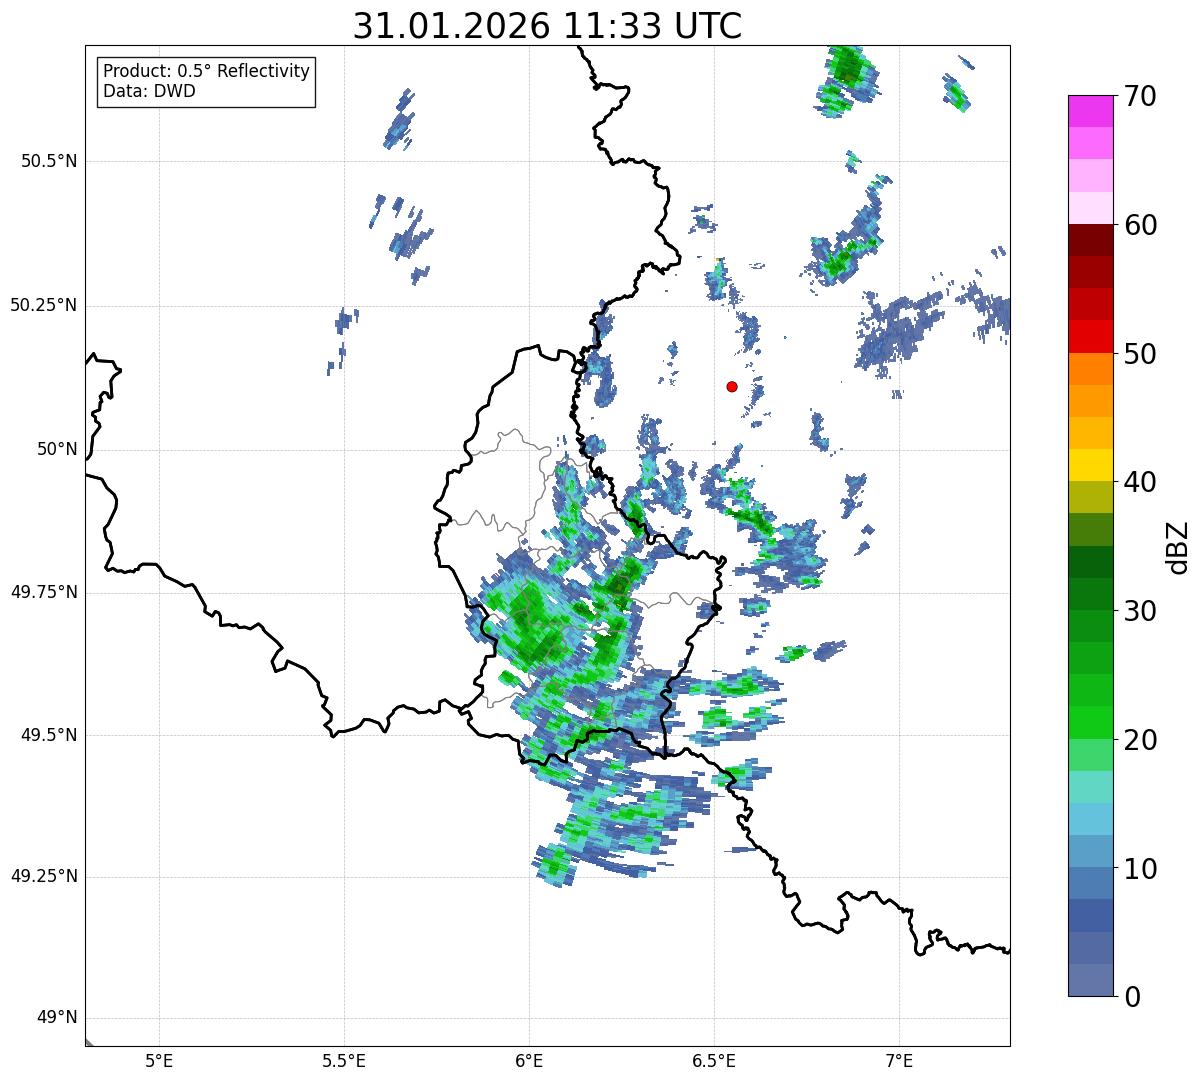1202x1081 pixels.
Task: Click the 'Product: 0.5° Reflectivity' label
Action: coord(206,72)
